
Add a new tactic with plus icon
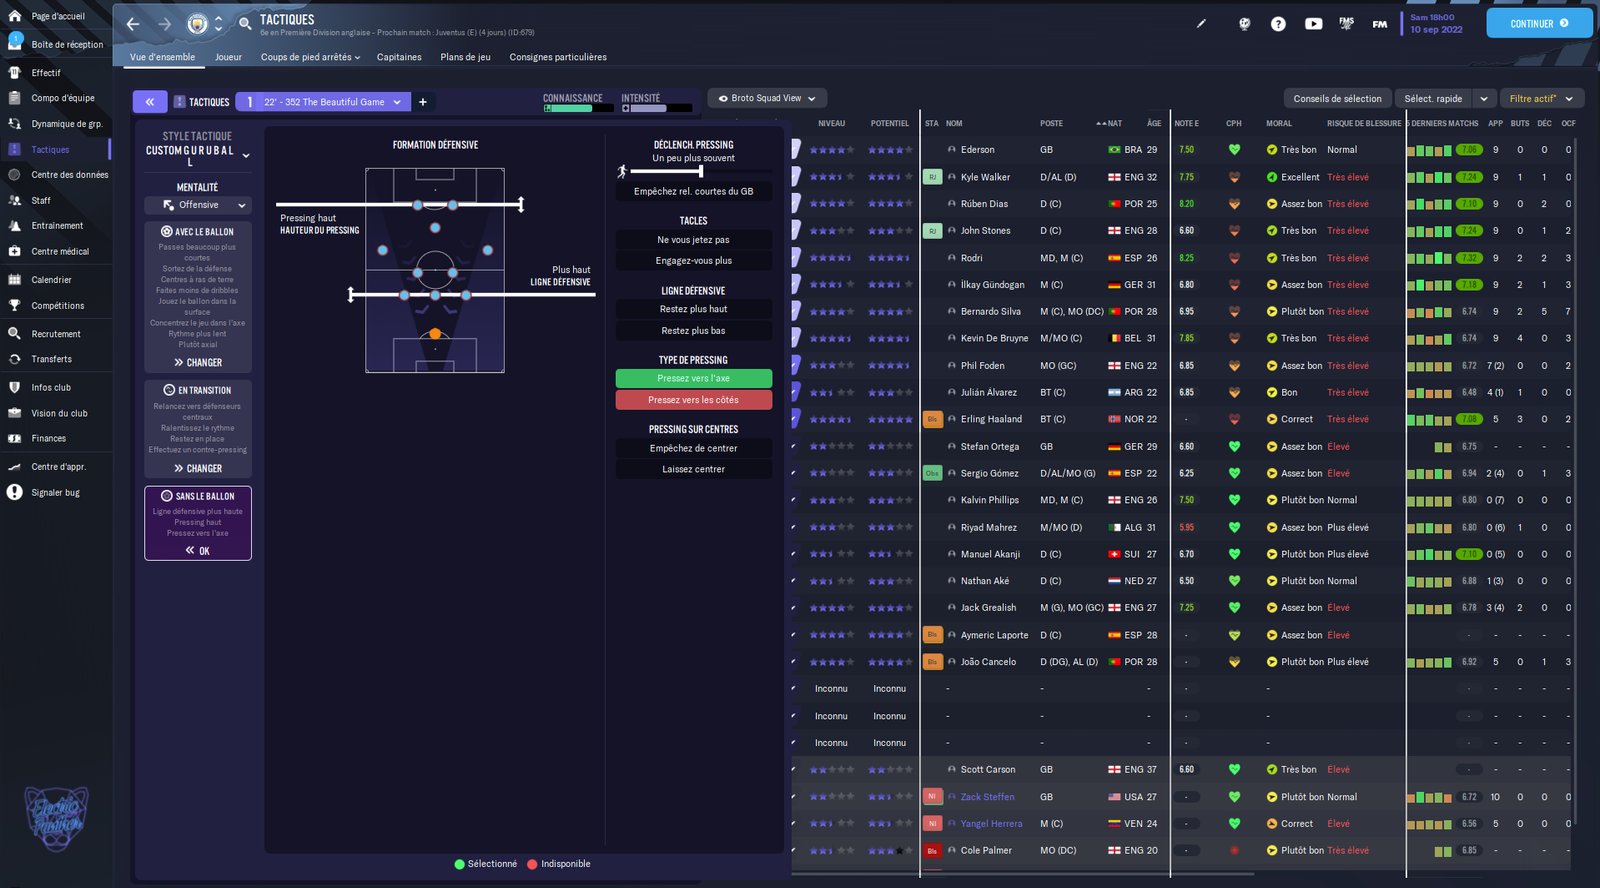pos(423,102)
